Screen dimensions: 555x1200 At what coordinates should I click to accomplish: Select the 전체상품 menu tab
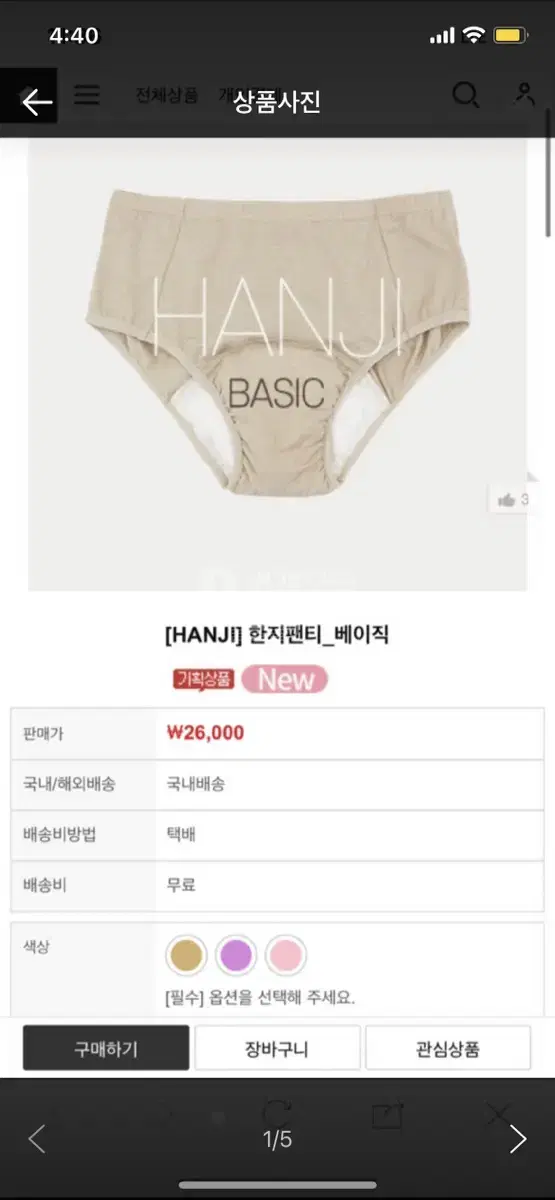(x=169, y=95)
